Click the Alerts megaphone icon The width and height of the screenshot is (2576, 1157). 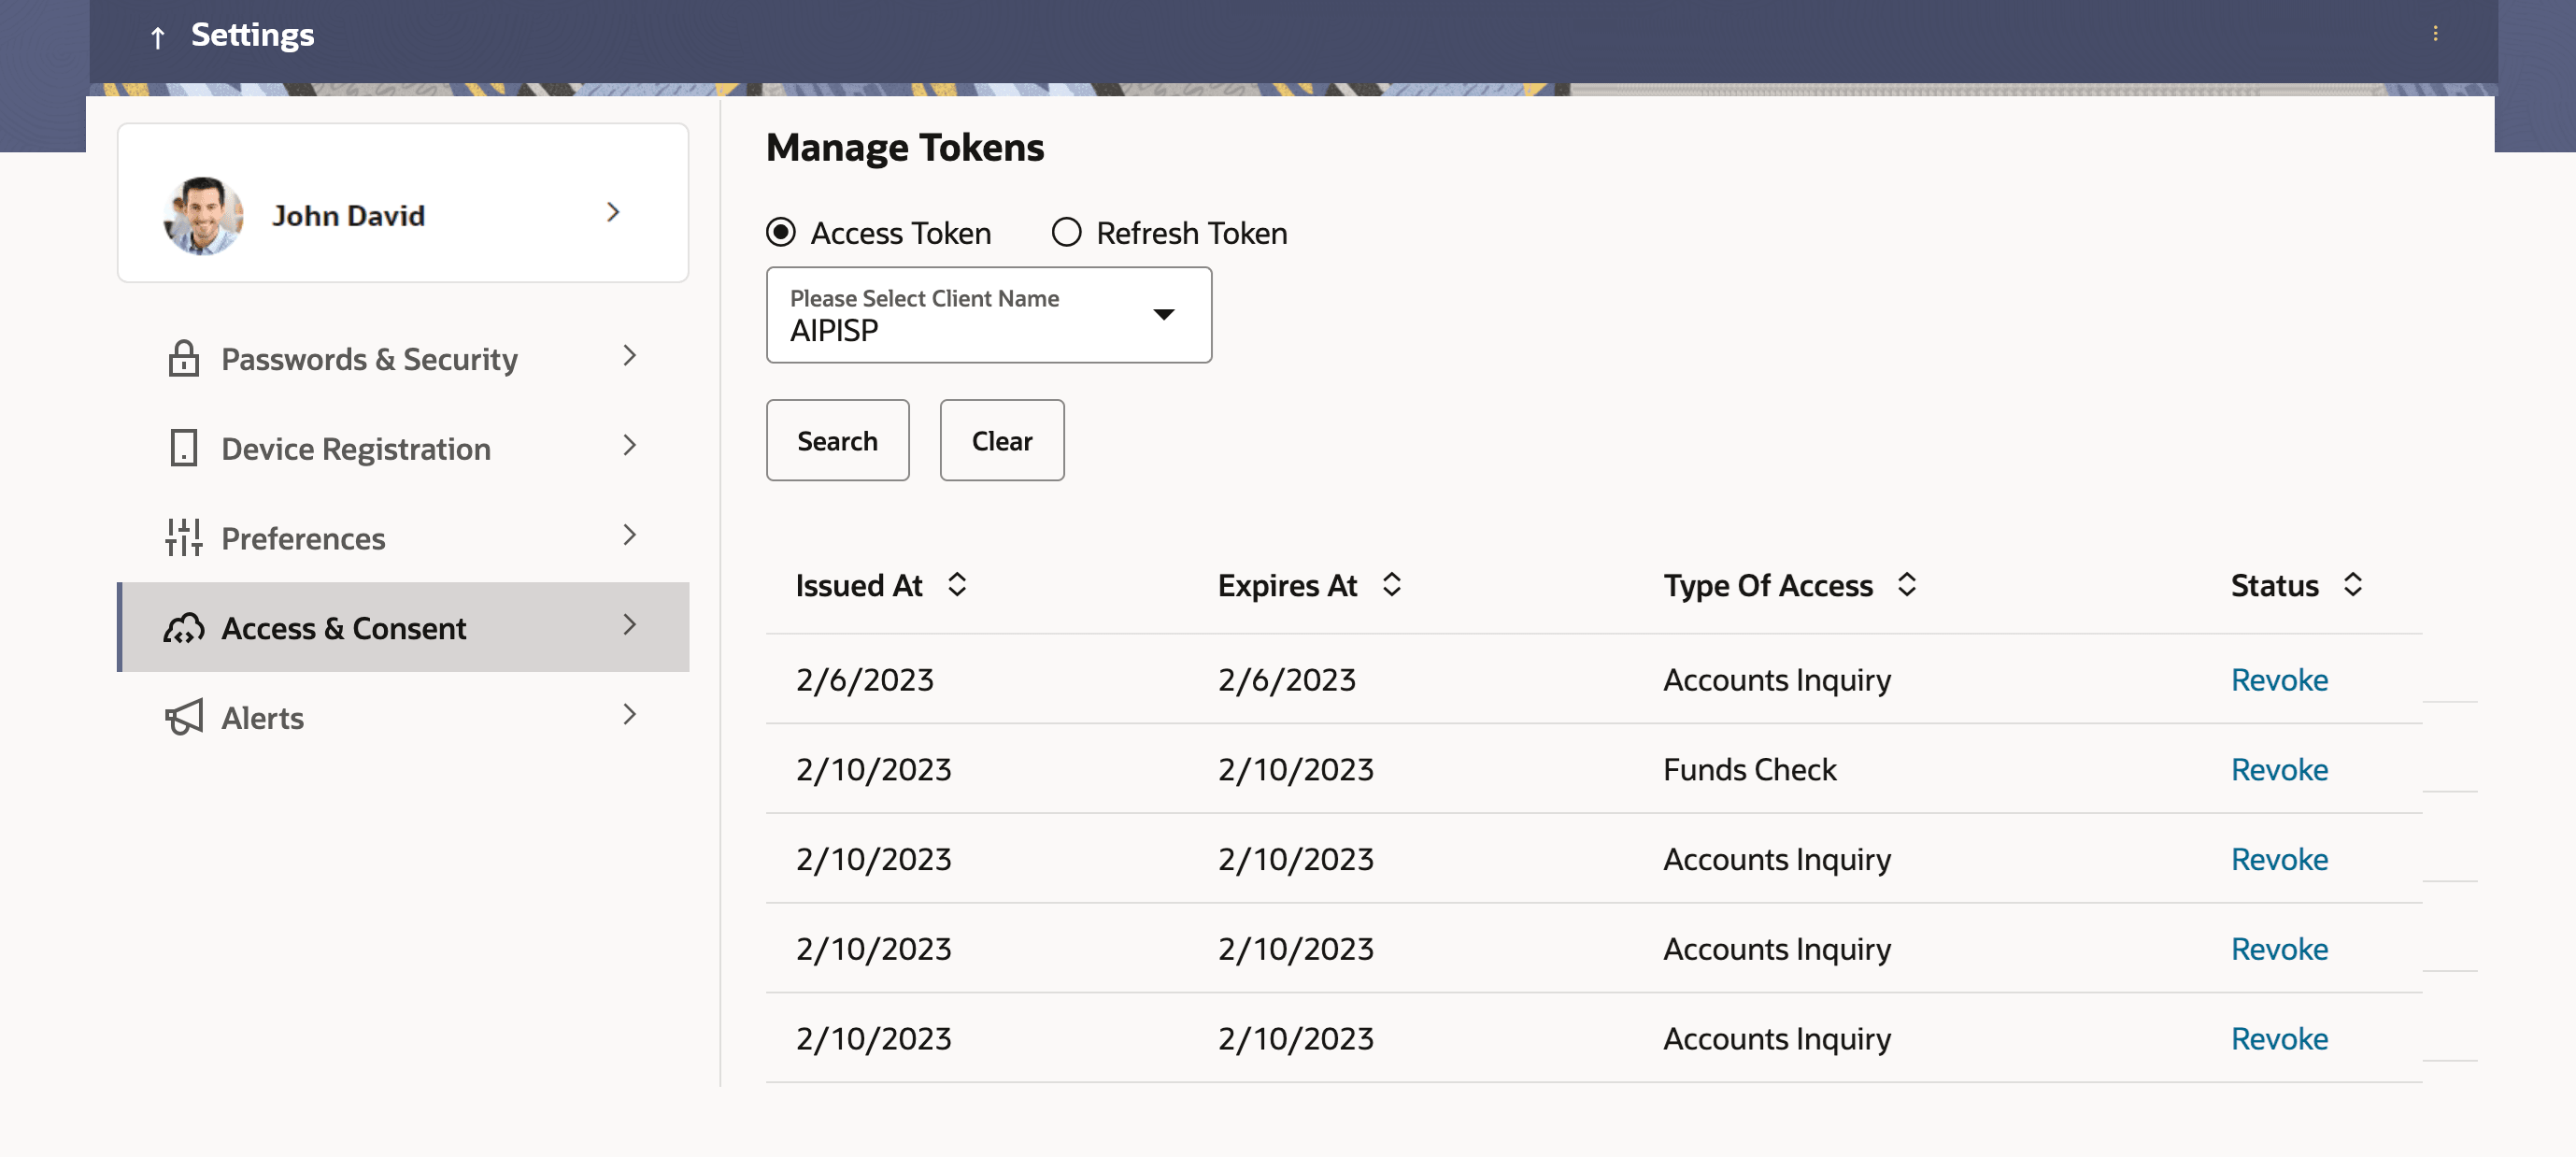pos(183,717)
